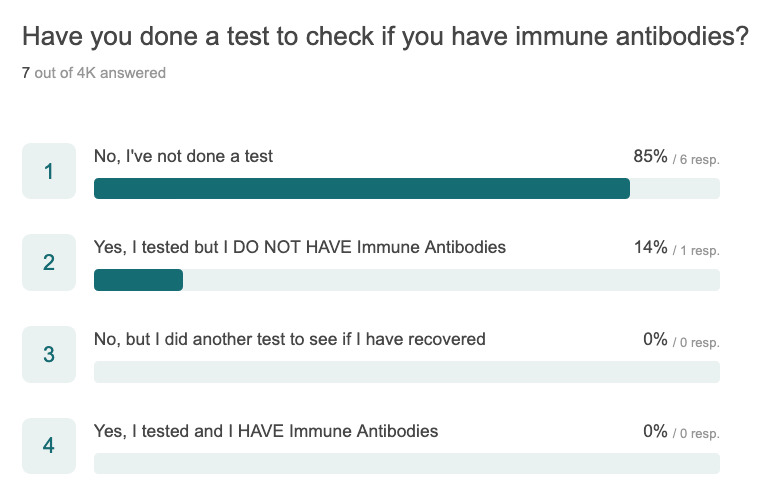
Task: Select "No, but I did another test" label
Action: pos(290,339)
